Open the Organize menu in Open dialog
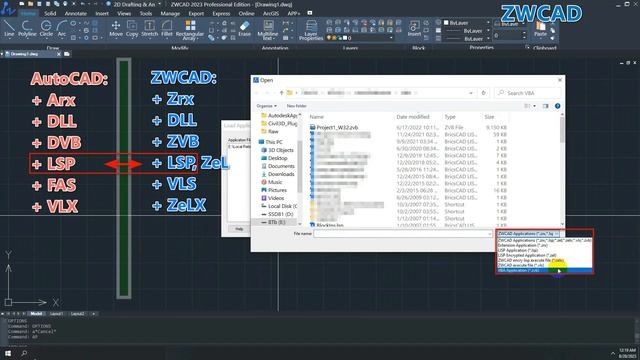The height and width of the screenshot is (360, 640). pyautogui.click(x=267, y=106)
